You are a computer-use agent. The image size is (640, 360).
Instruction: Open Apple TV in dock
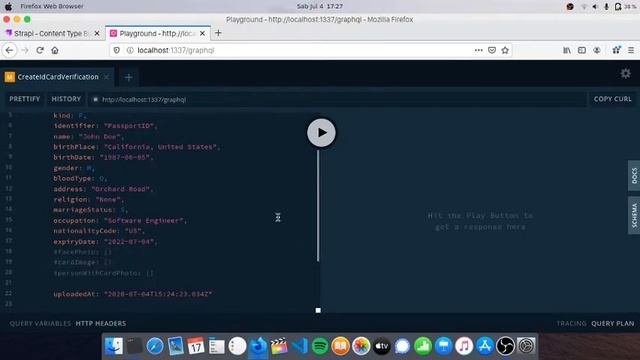382,346
